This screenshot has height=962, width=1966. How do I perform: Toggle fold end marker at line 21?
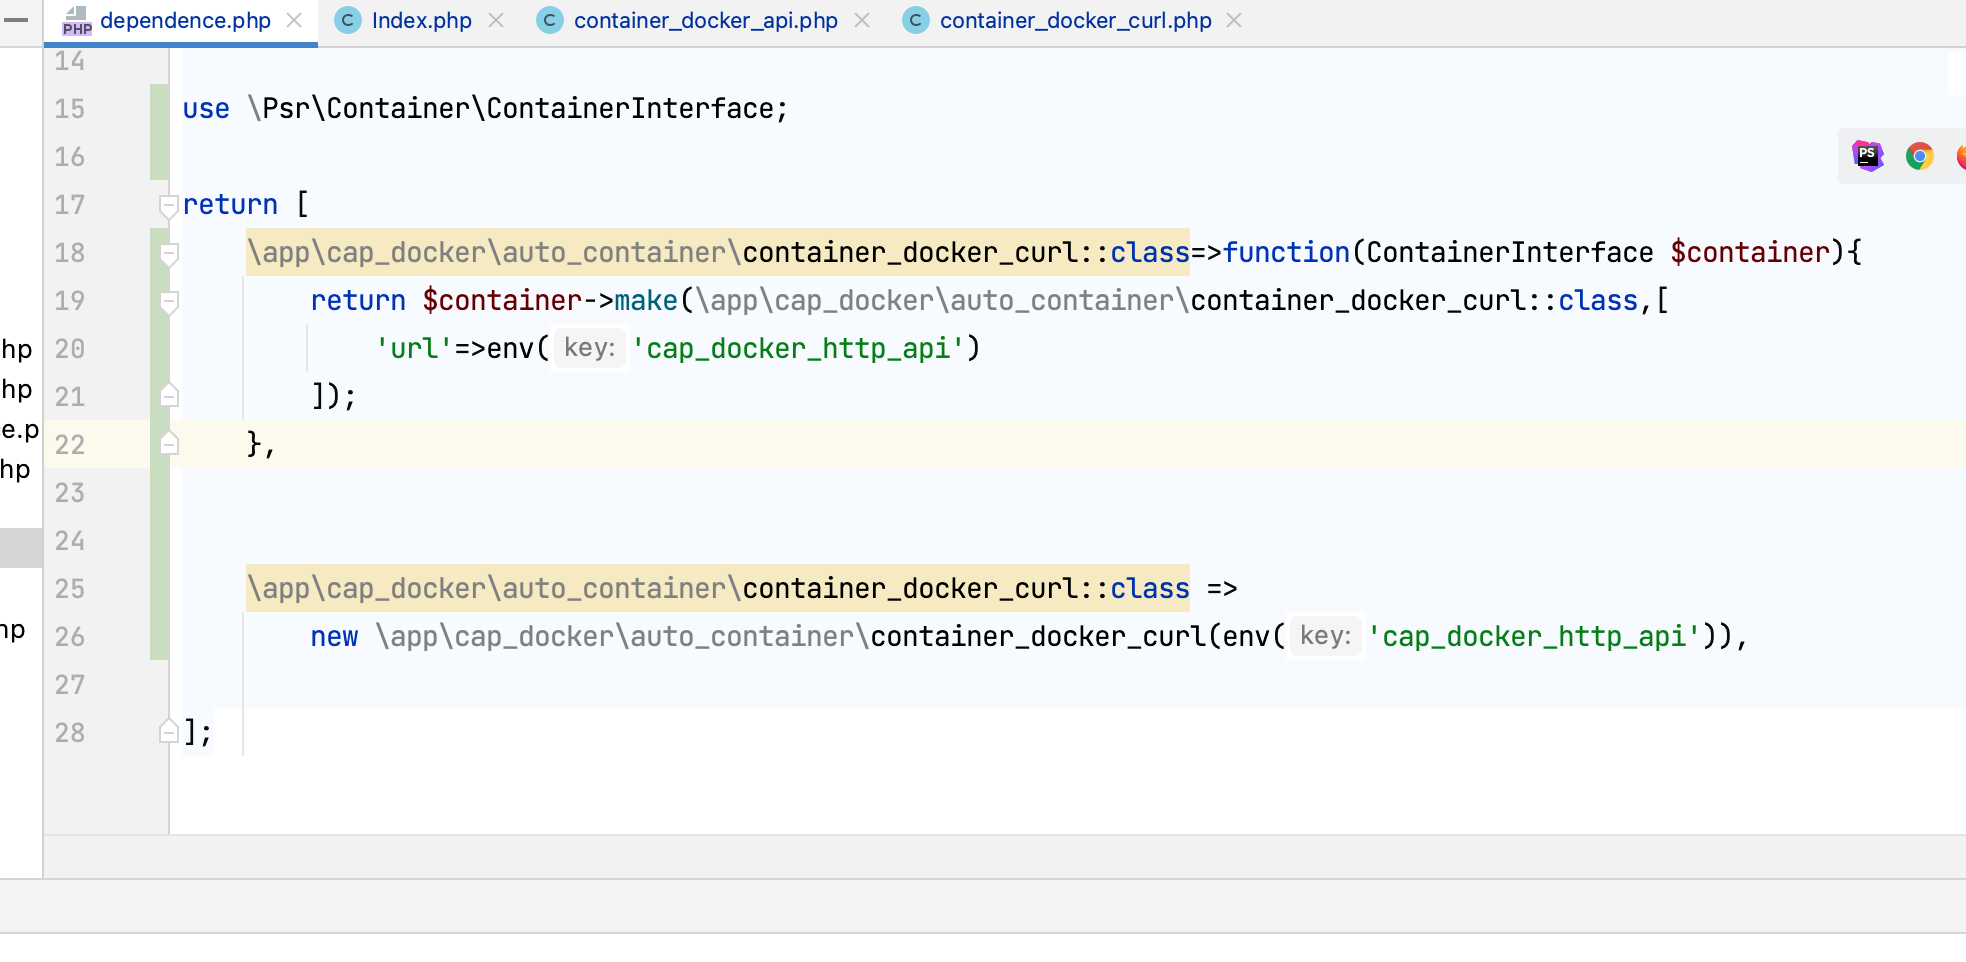coord(169,396)
